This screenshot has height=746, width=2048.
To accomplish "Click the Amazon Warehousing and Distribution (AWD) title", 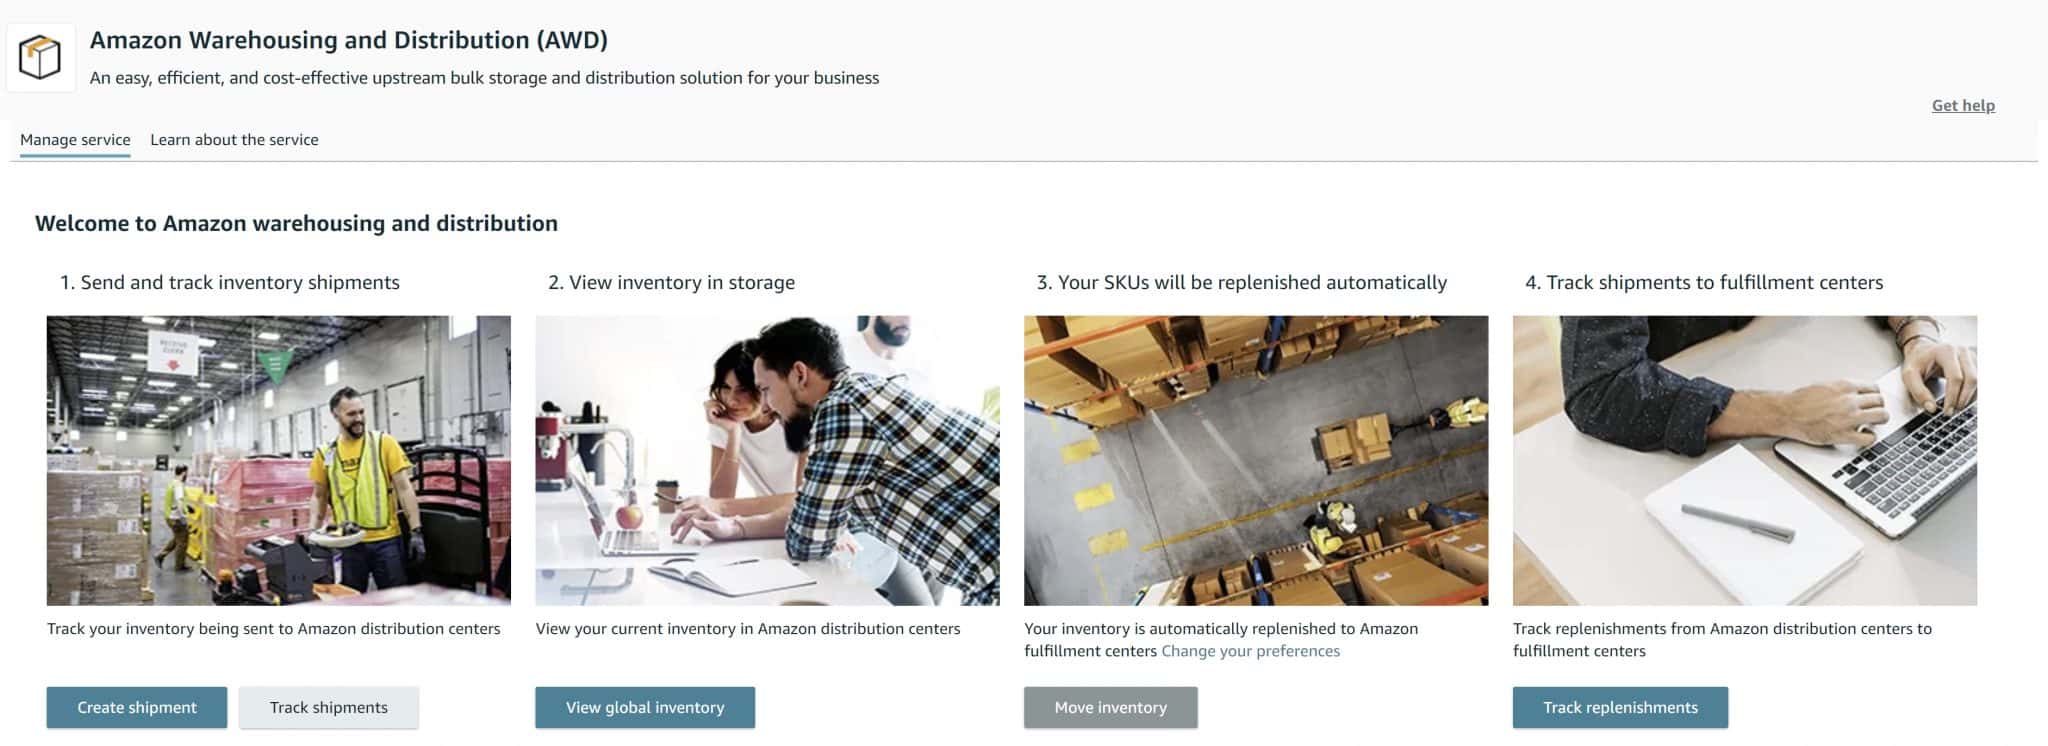I will pyautogui.click(x=349, y=40).
